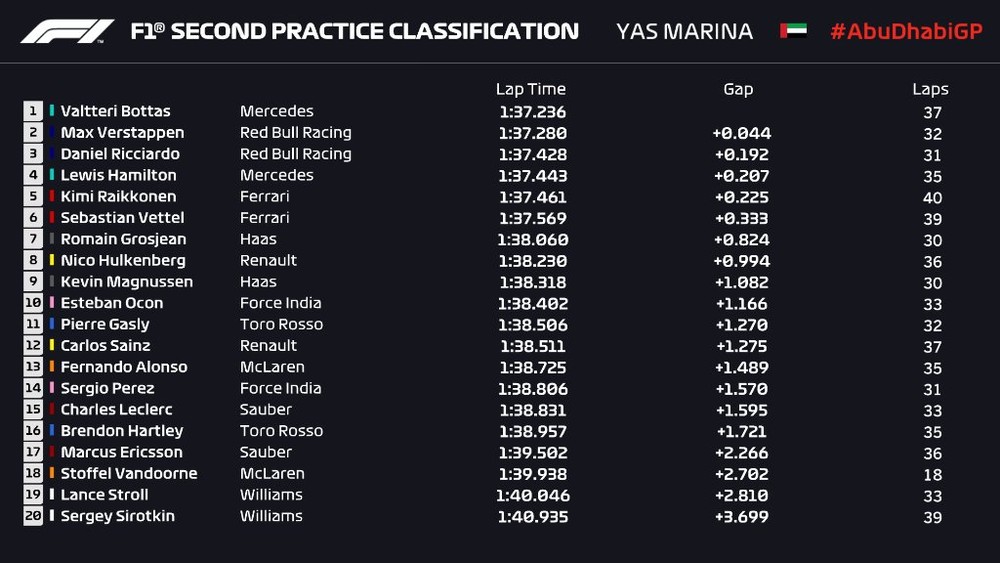Click Nico Hulkenberg yellow team color bar
1000x563 pixels.
tap(52, 260)
